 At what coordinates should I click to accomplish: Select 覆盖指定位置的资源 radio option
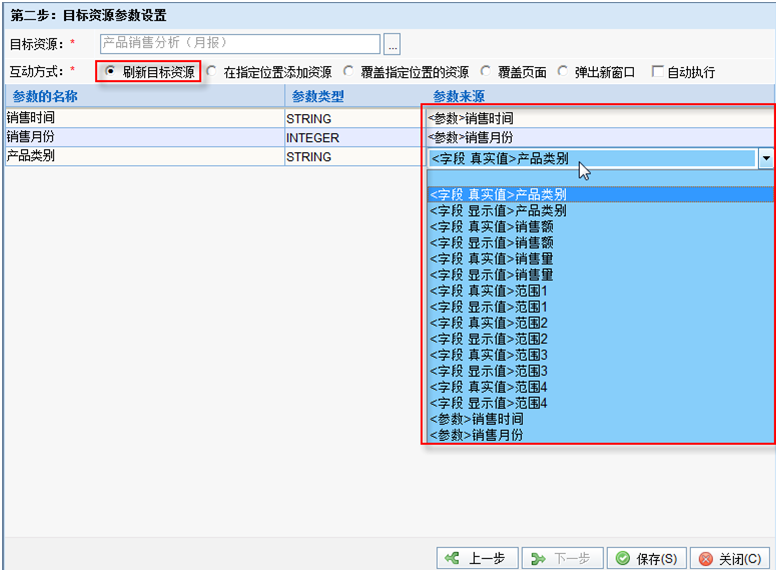tap(349, 71)
